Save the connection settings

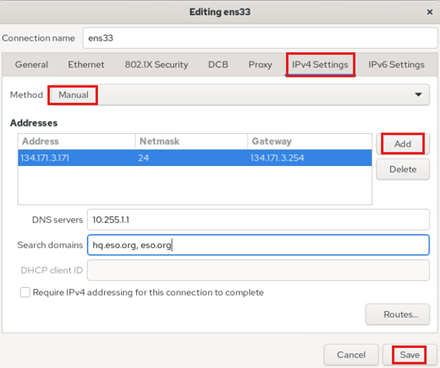click(410, 355)
